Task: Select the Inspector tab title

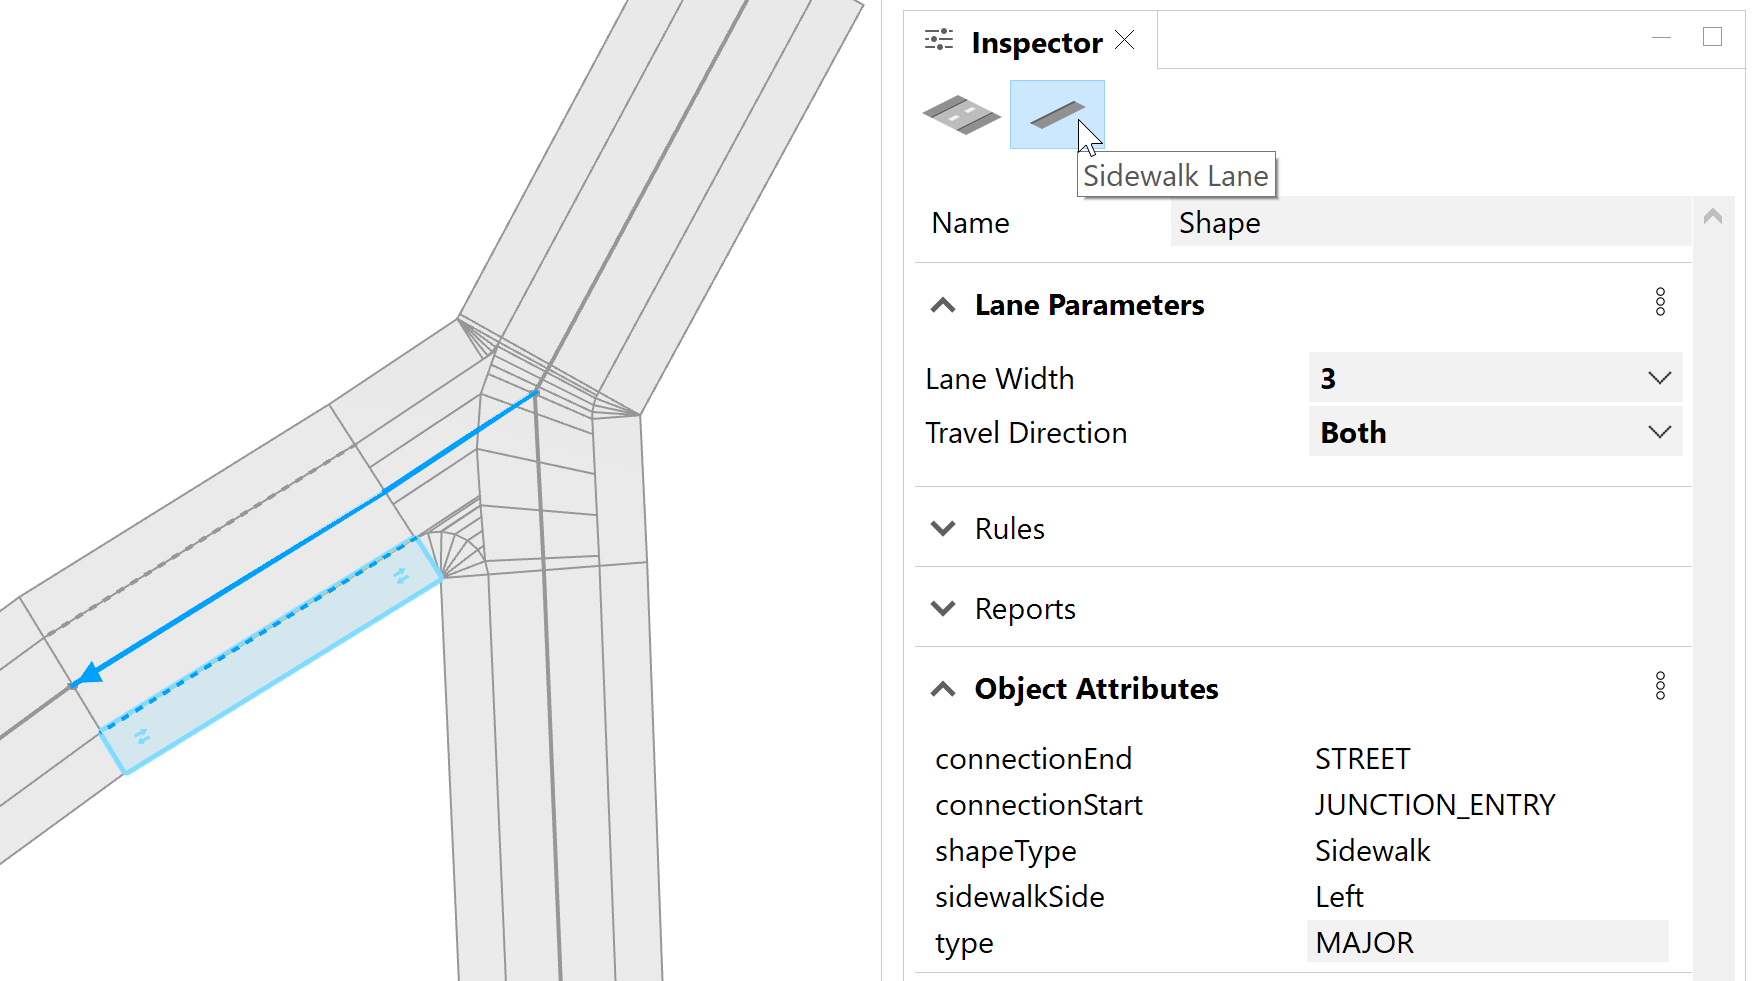Action: tap(1036, 43)
